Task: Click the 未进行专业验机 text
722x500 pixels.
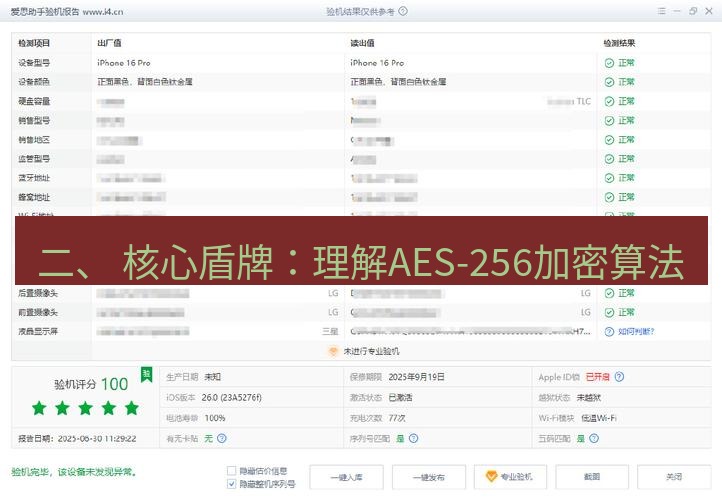Action: (371, 351)
